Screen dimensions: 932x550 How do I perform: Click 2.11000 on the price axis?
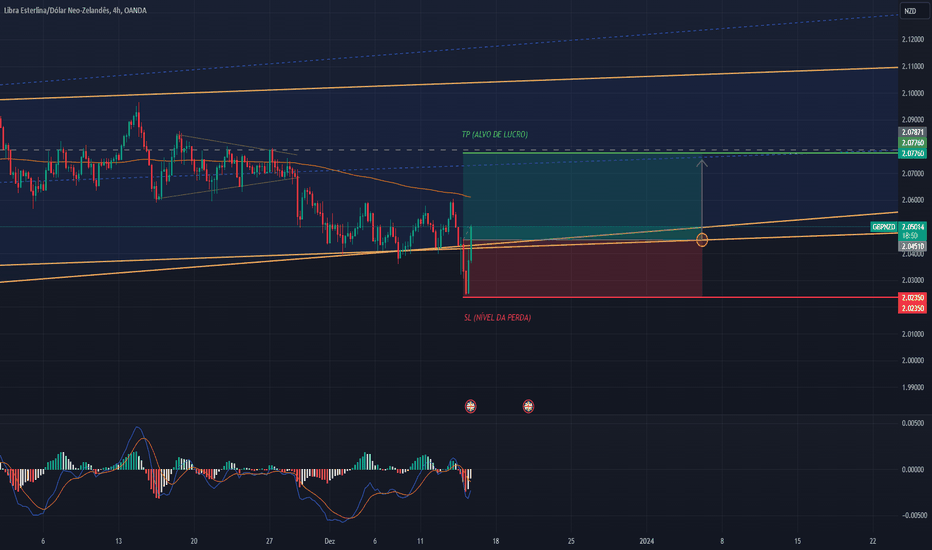click(x=913, y=66)
